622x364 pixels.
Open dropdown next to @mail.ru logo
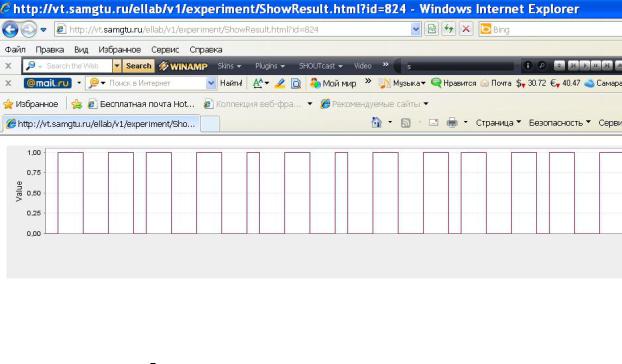coord(79,83)
